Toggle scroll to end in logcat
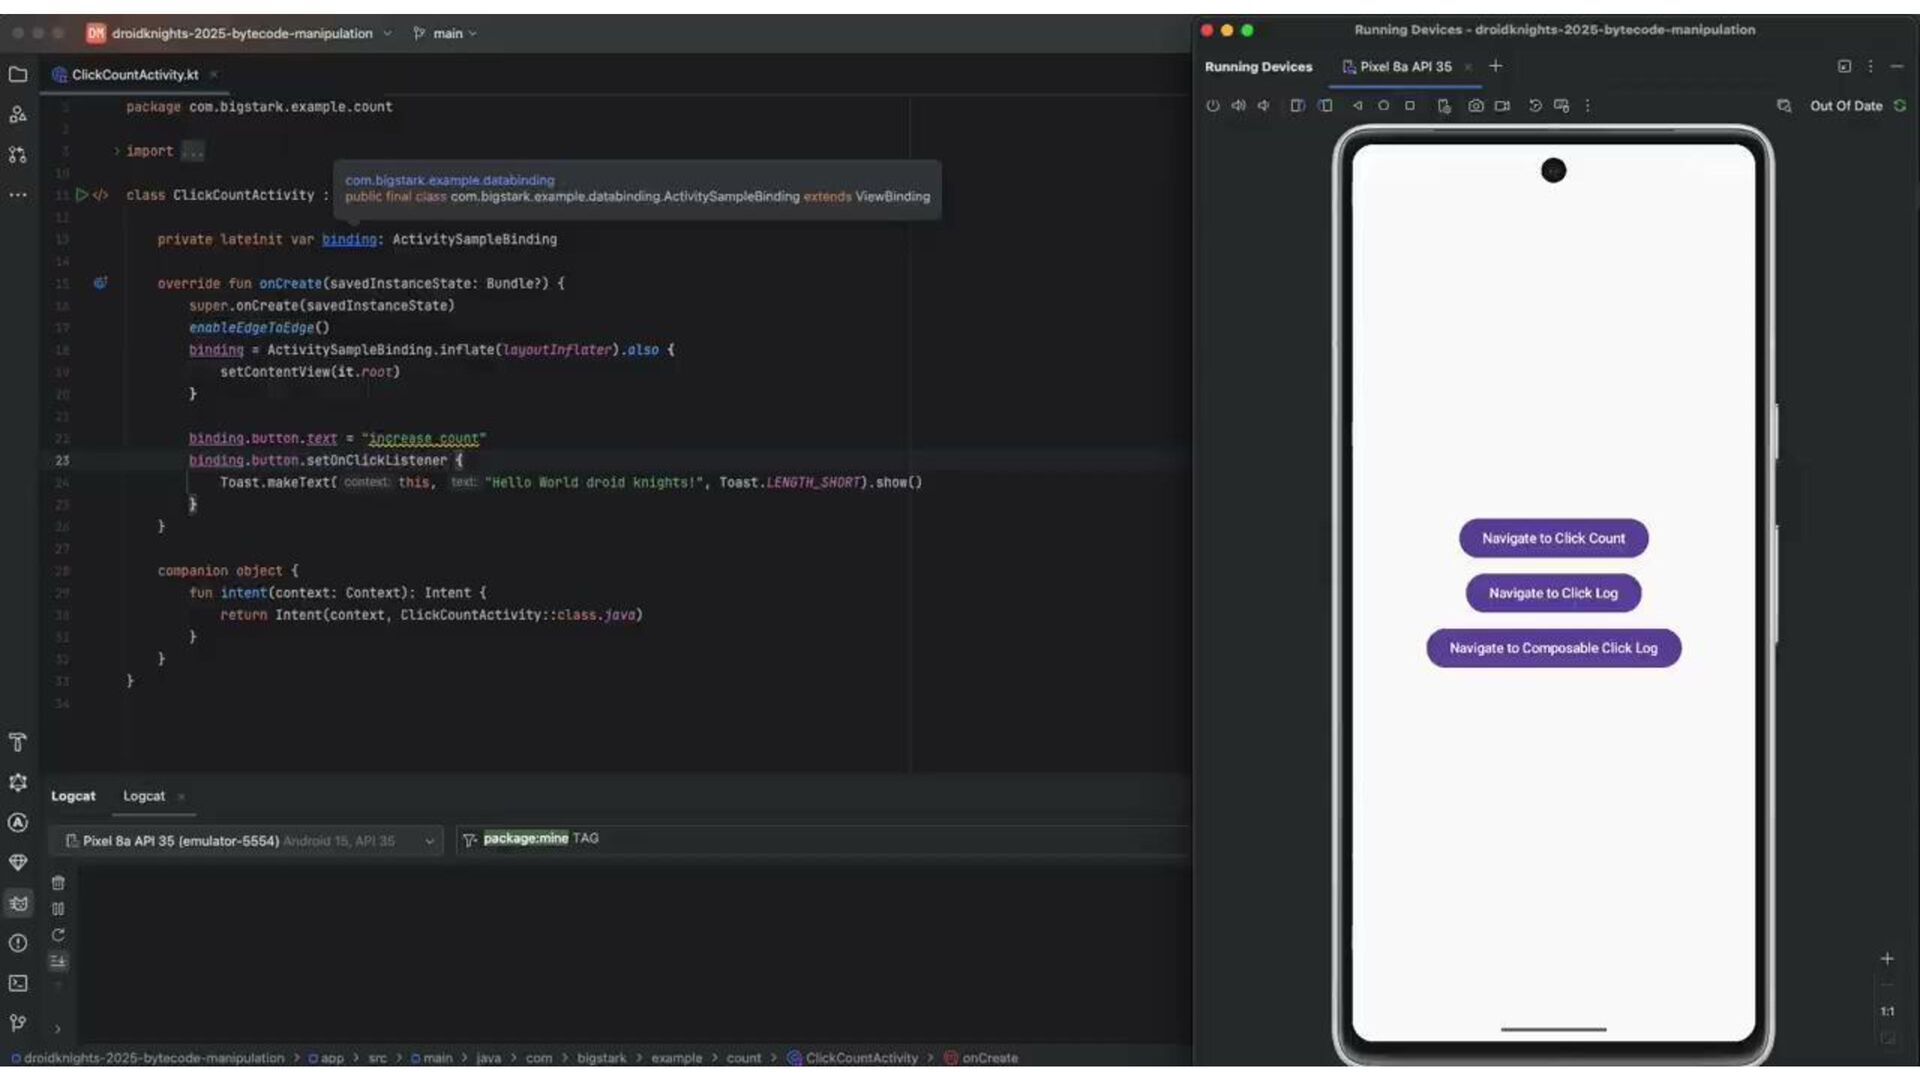Image resolution: width=1920 pixels, height=1080 pixels. (58, 961)
